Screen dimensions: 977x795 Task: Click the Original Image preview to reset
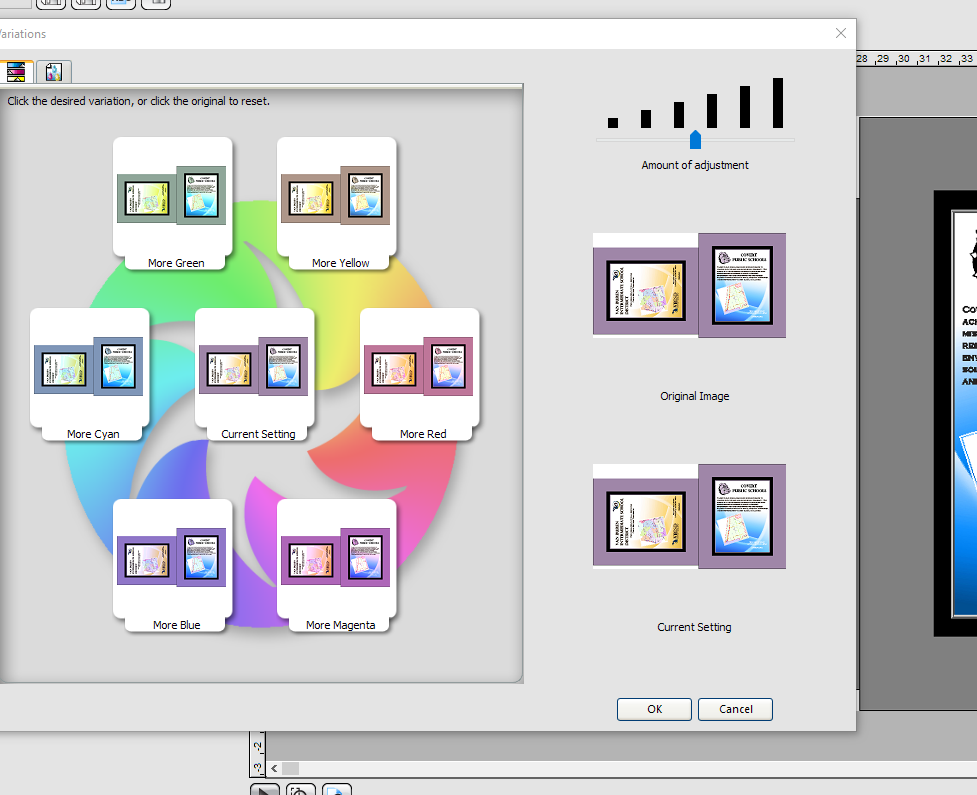click(689, 285)
